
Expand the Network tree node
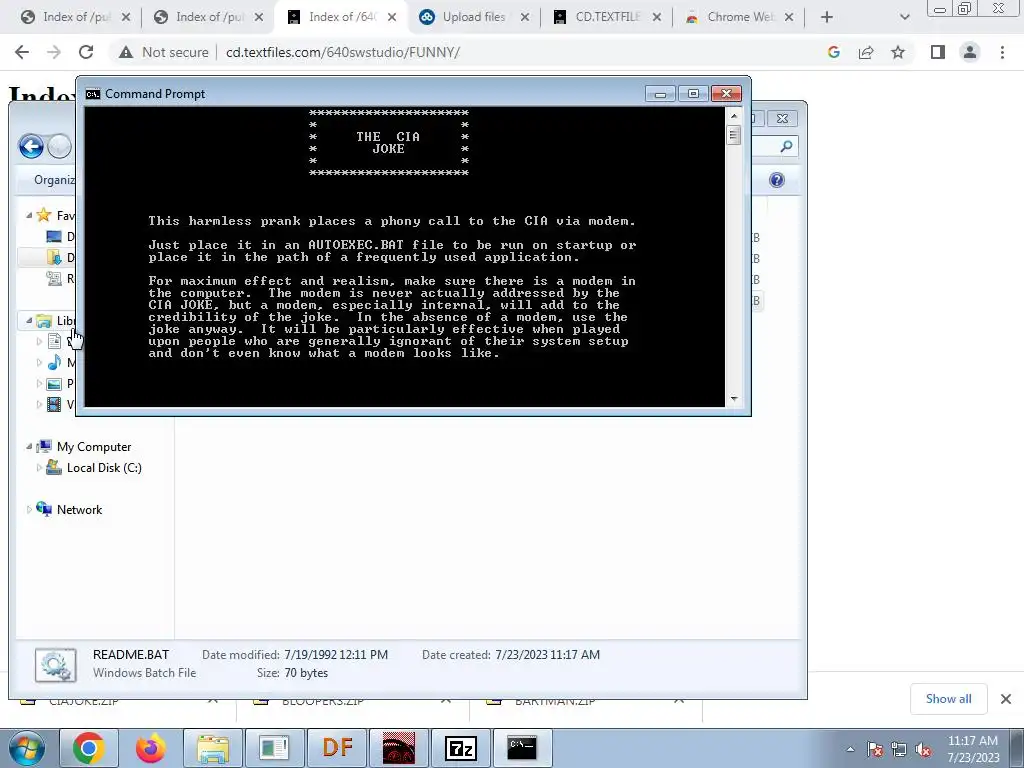(29, 509)
